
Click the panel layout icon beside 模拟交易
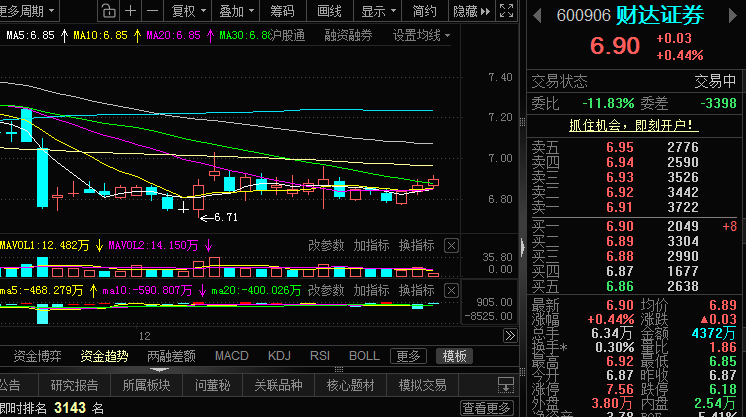click(506, 385)
